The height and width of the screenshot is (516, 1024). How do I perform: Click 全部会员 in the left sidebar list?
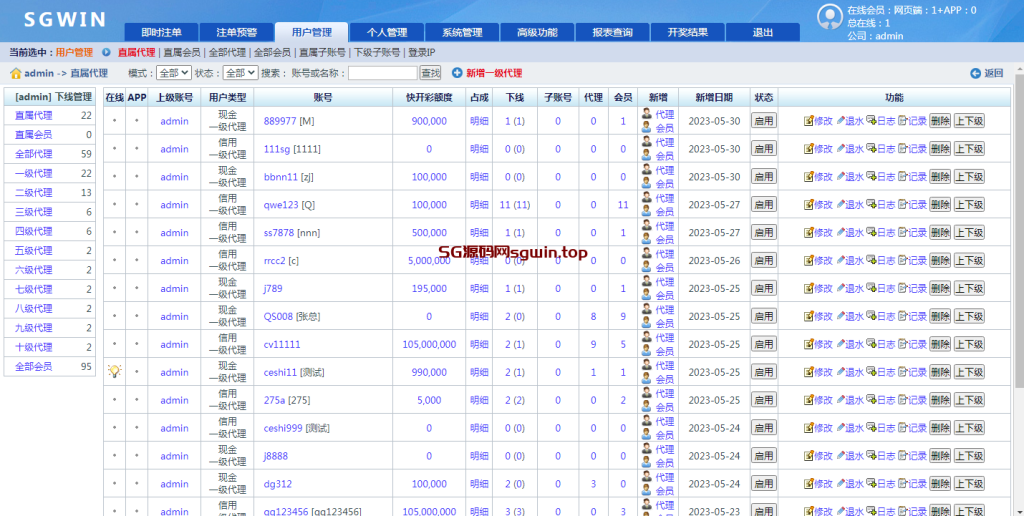[x=33, y=366]
